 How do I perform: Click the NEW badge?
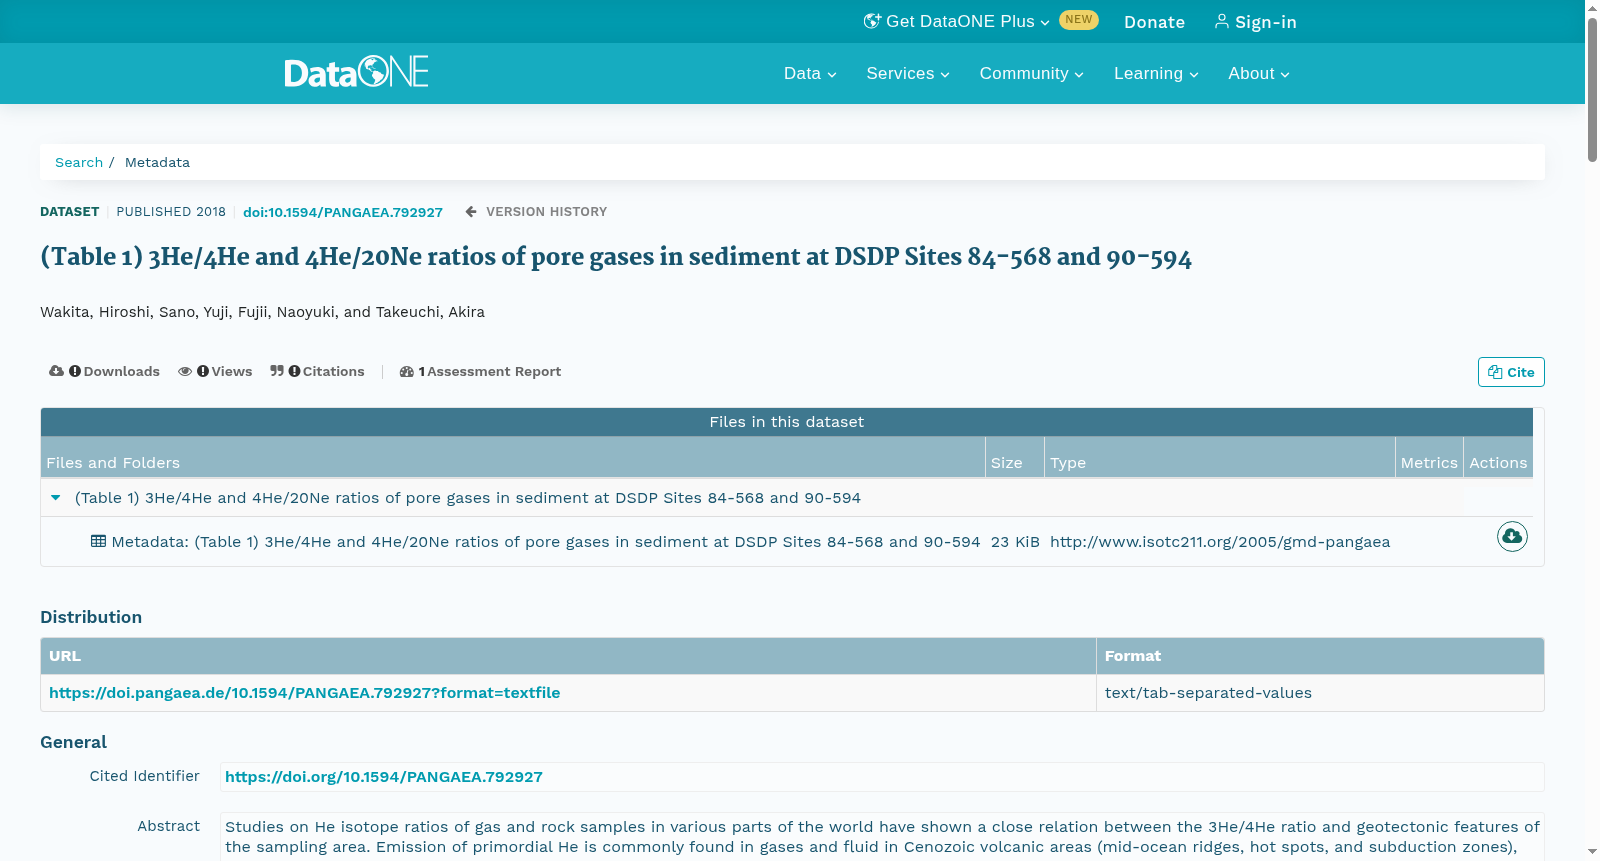(x=1079, y=20)
